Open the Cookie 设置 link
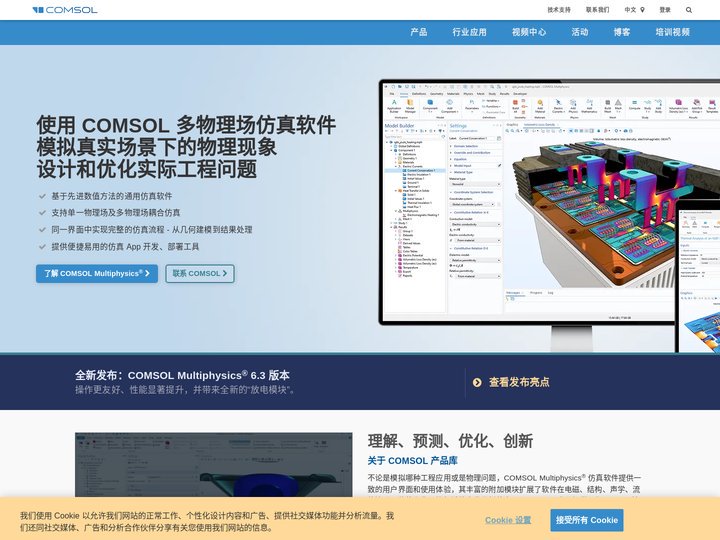Viewport: 720px width, 540px height. 508,520
